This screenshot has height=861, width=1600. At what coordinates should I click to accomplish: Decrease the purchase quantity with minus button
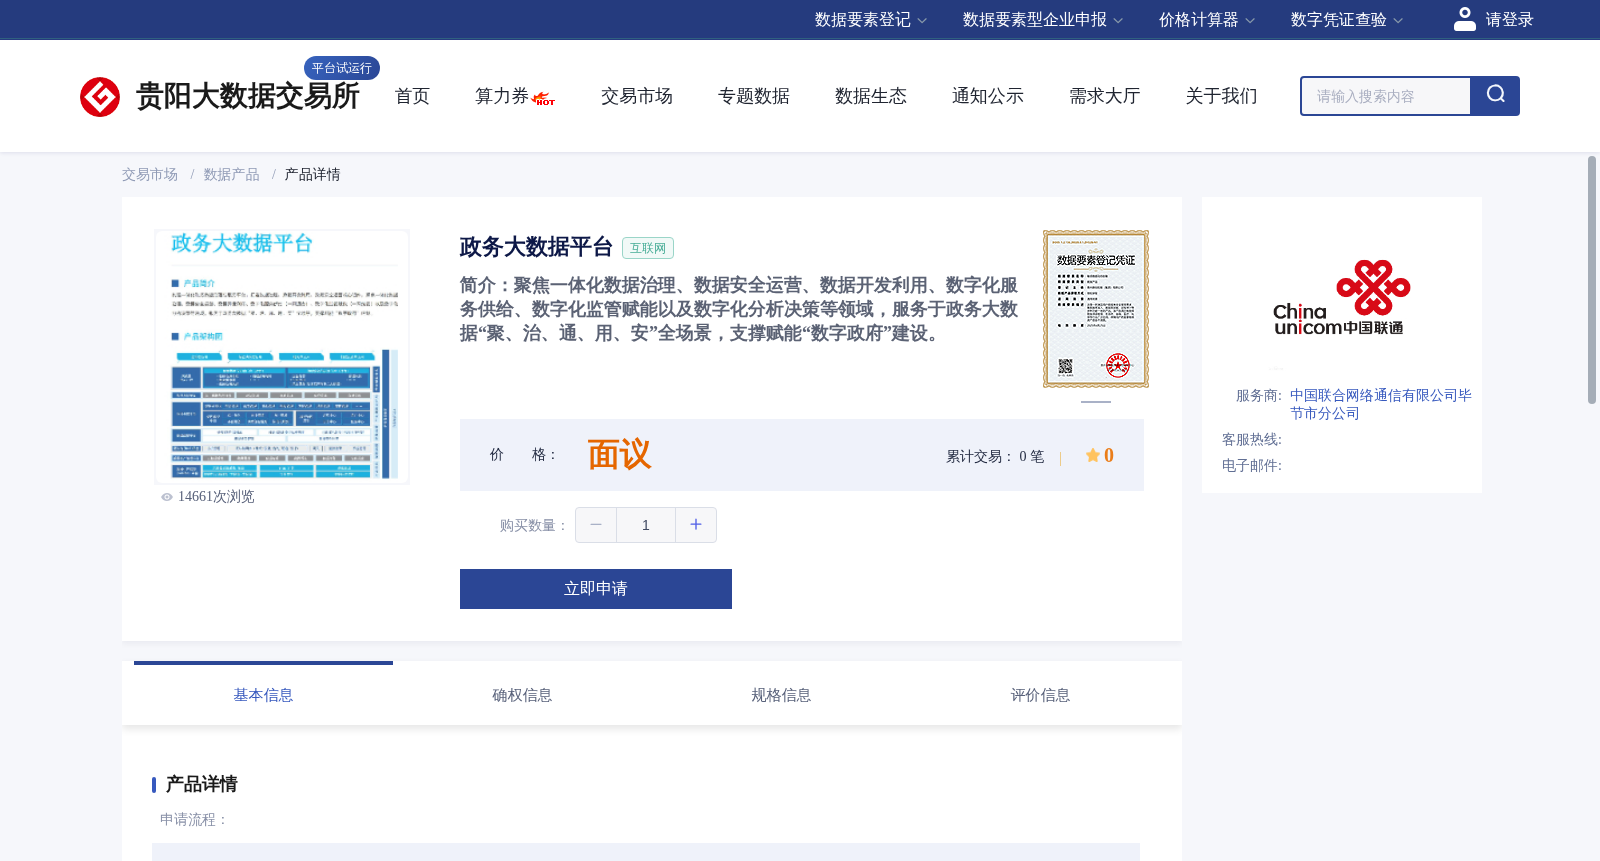(596, 525)
